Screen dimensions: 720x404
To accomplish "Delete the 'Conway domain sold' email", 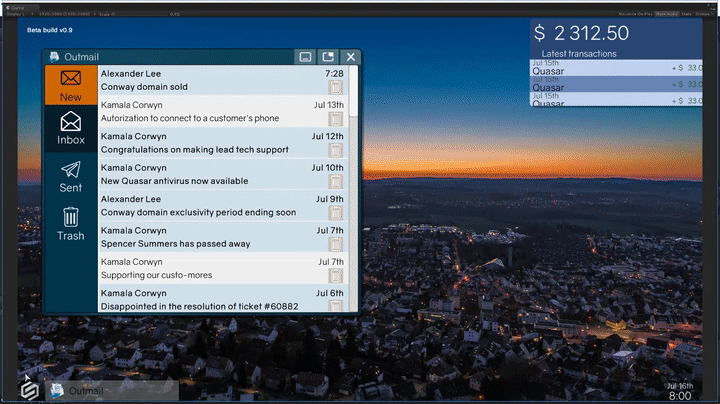I will [336, 88].
